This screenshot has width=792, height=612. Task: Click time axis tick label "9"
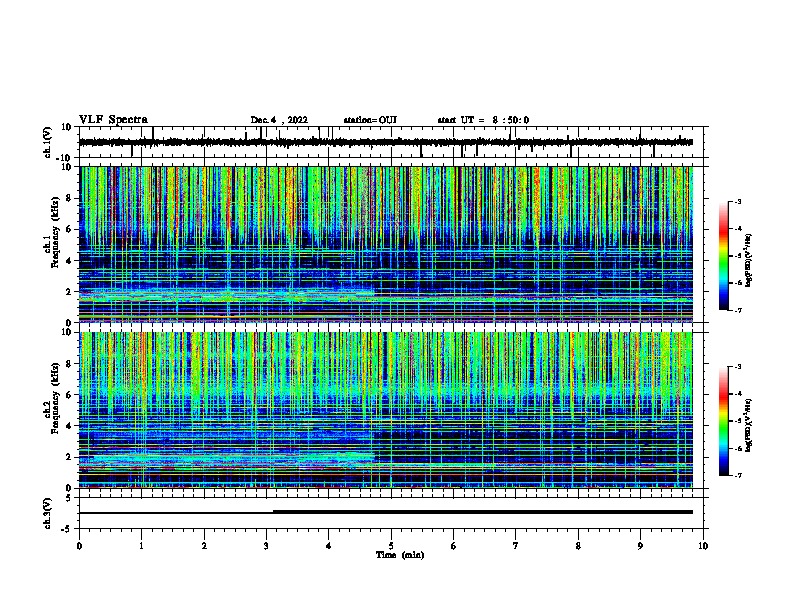640,546
